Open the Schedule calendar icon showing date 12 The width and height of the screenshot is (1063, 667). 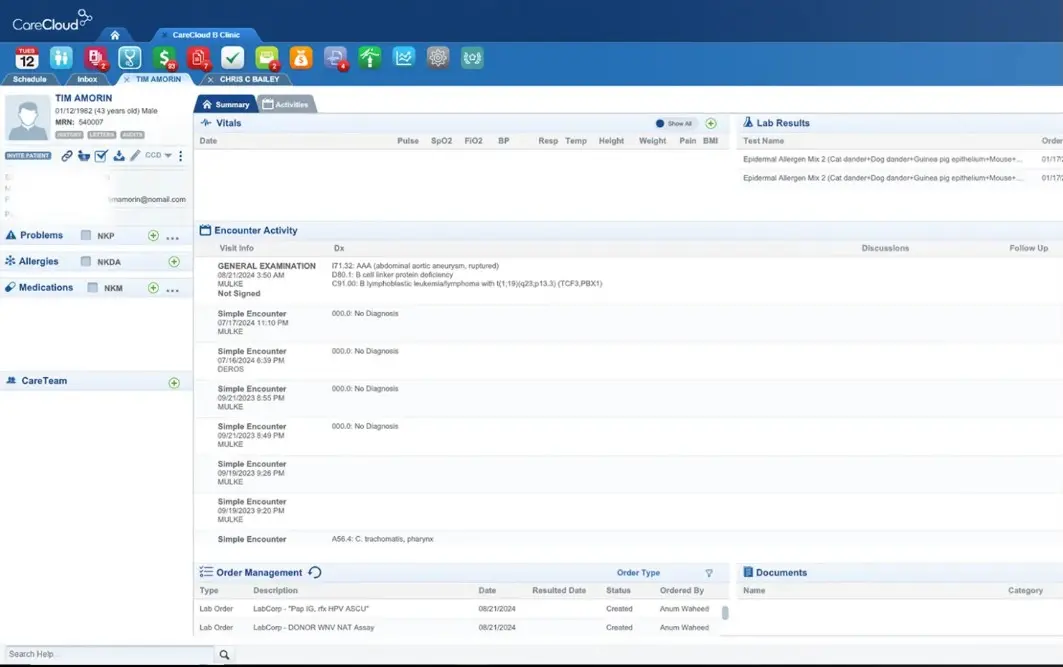click(27, 57)
